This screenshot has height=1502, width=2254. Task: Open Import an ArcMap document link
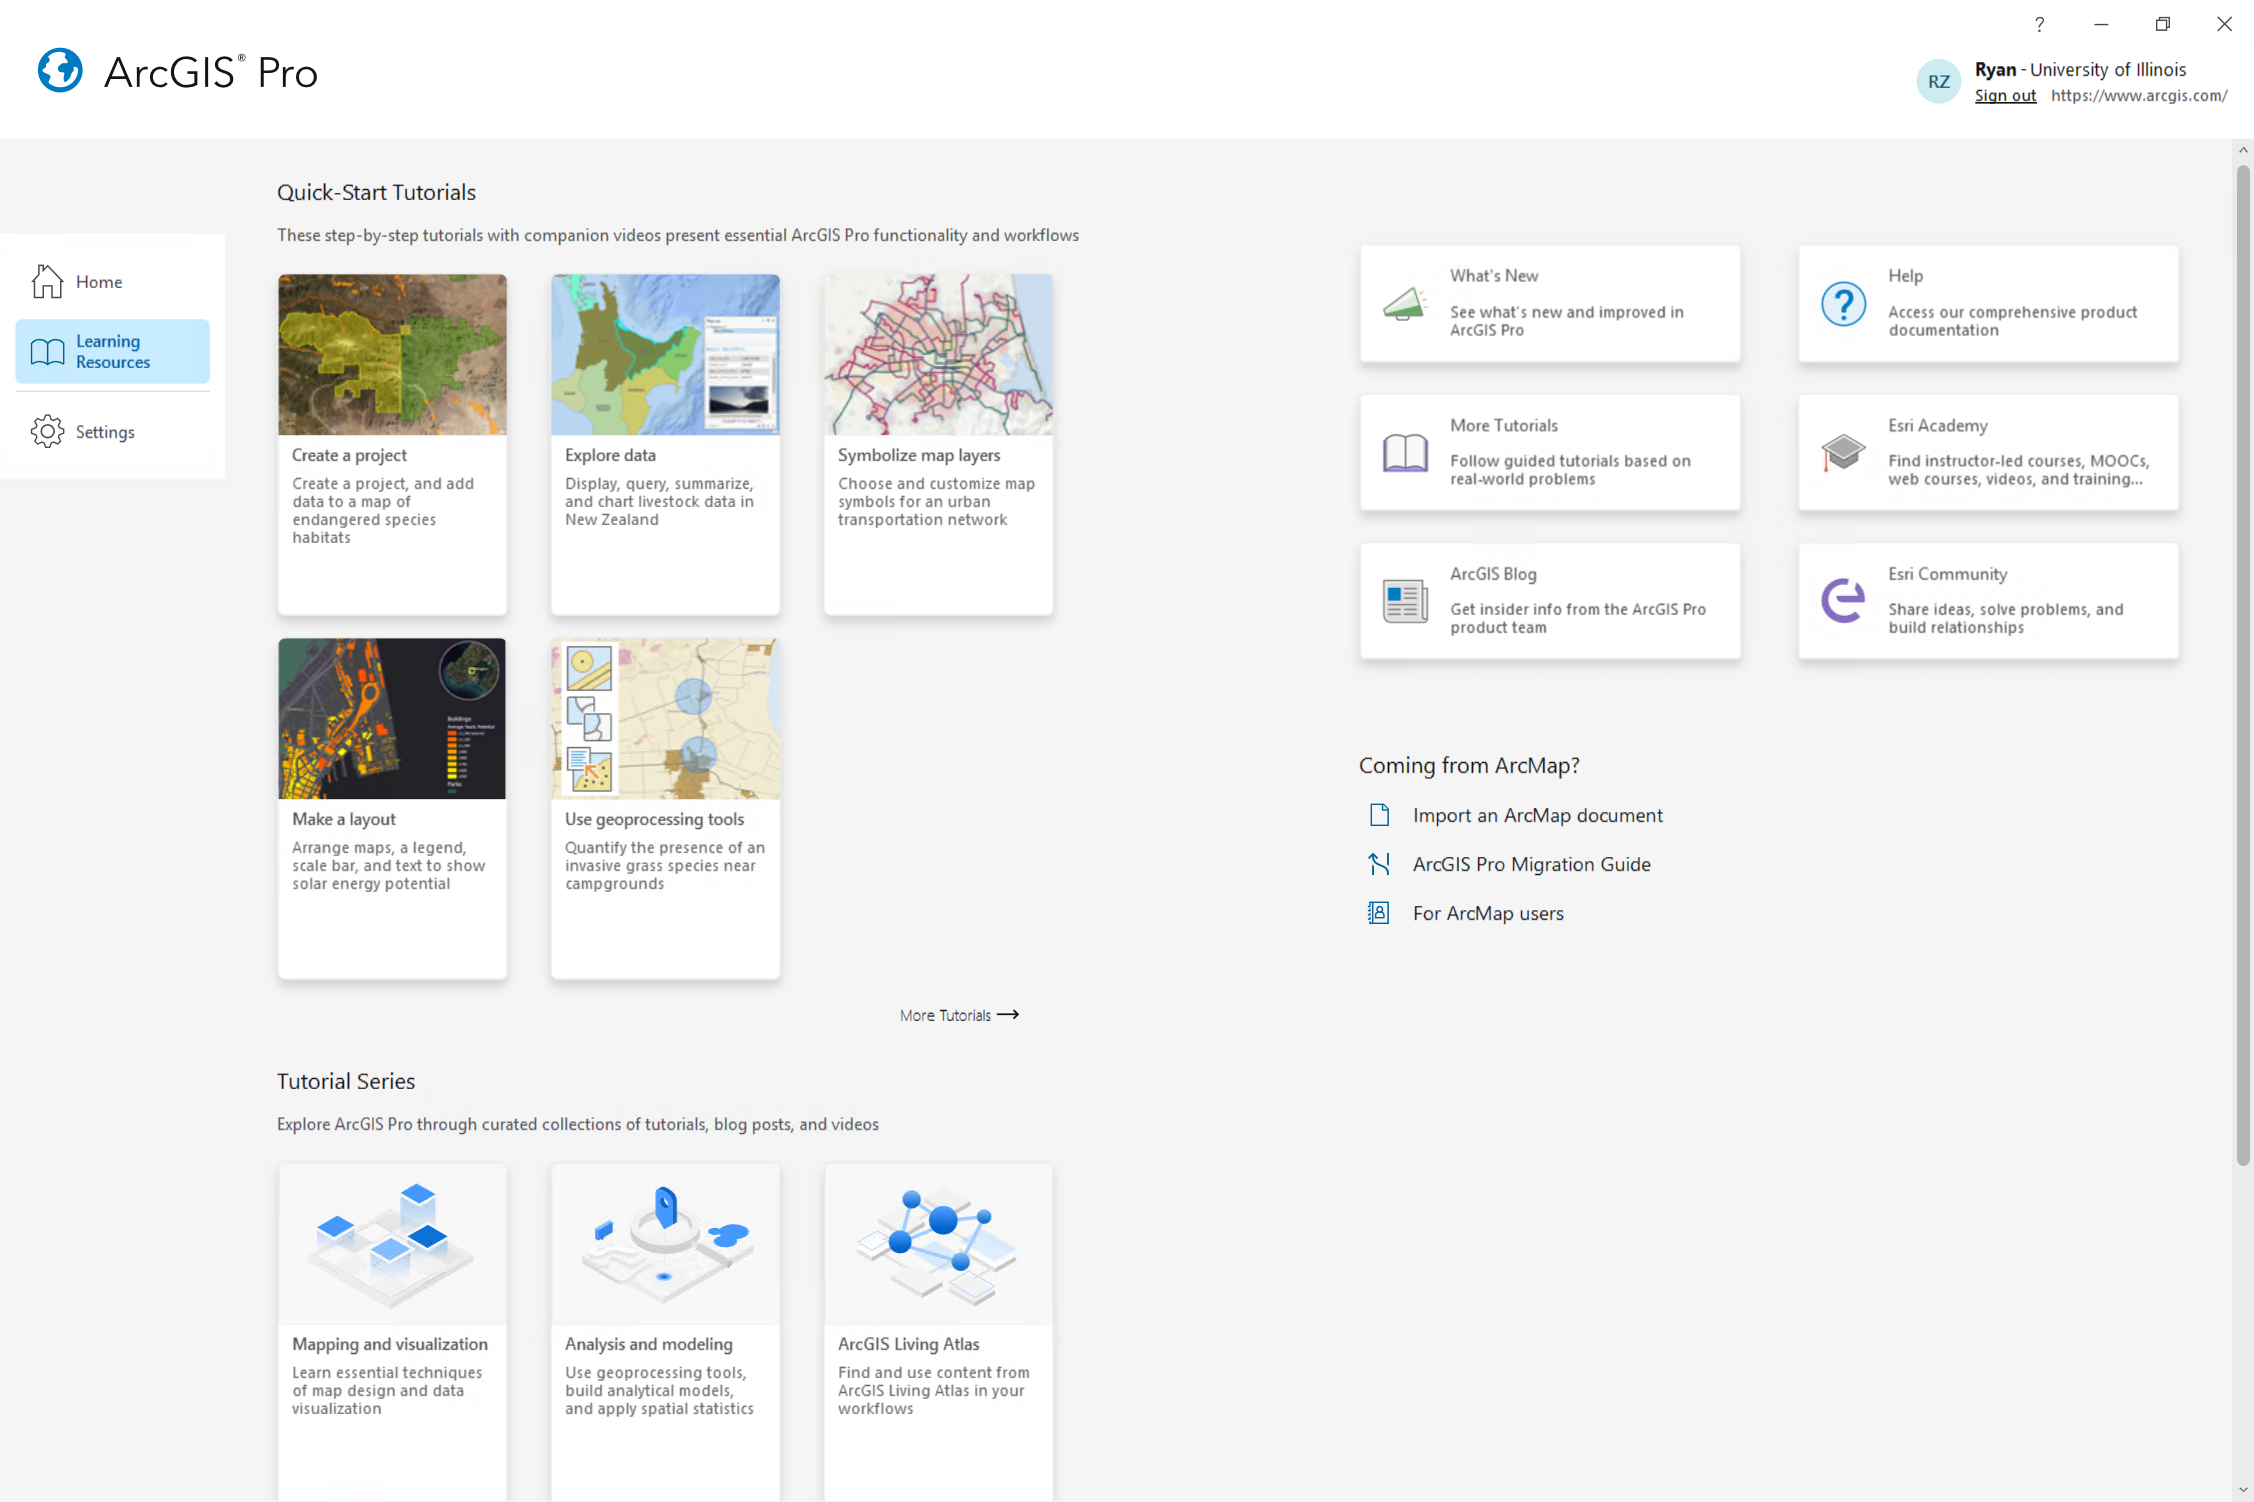[x=1538, y=815]
